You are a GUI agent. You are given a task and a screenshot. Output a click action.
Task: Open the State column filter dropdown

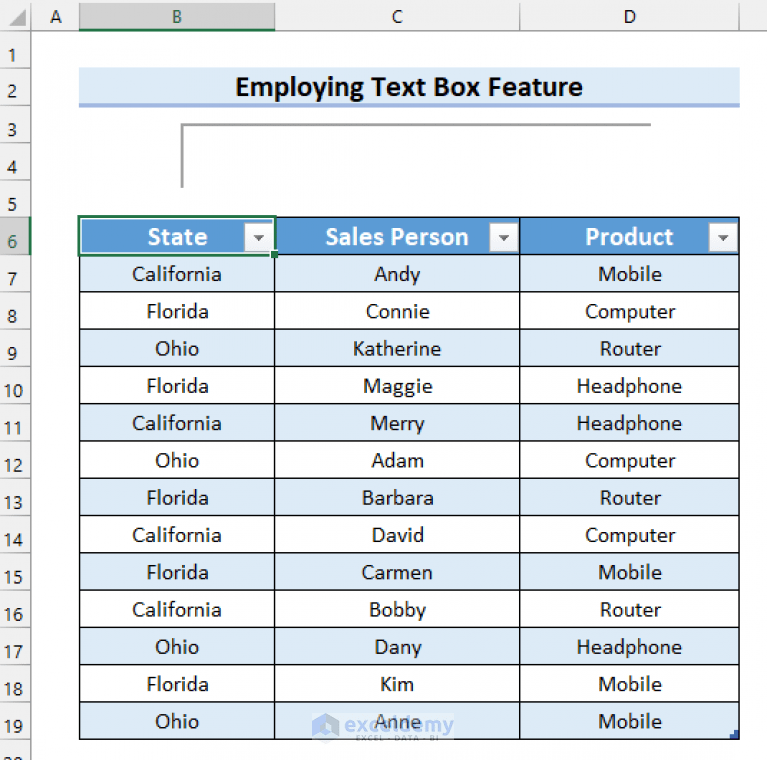click(259, 238)
